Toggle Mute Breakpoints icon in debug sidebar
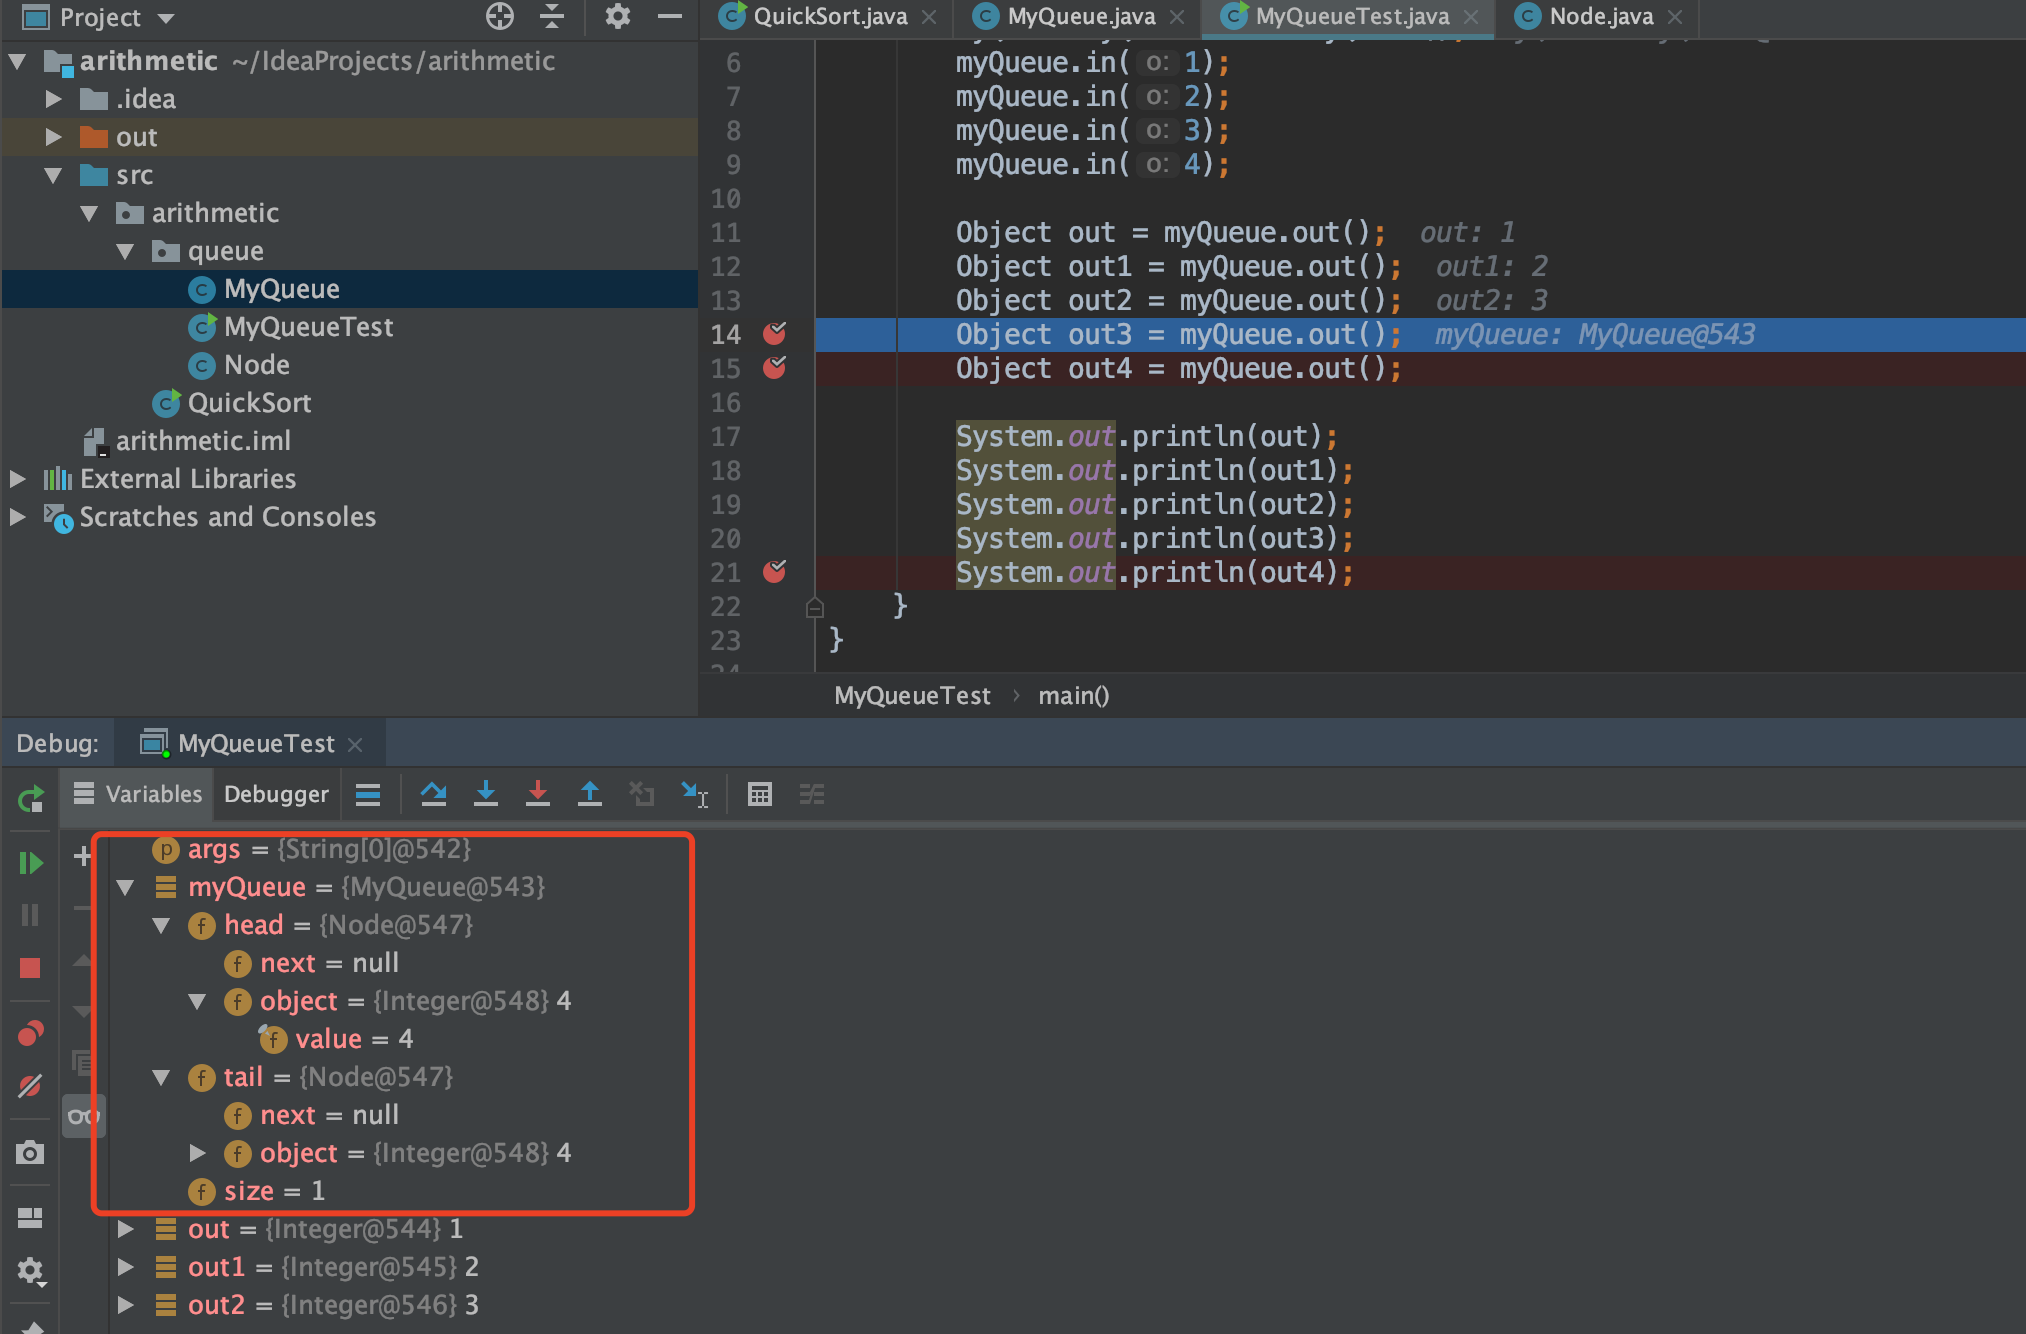 (x=30, y=1086)
